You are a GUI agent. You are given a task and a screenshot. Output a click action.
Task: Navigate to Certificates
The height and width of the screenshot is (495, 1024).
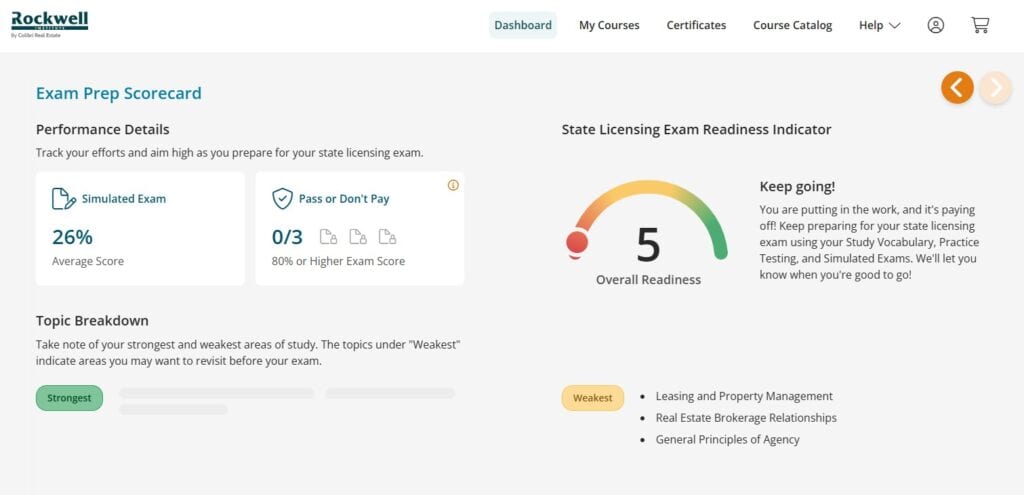[x=696, y=26]
